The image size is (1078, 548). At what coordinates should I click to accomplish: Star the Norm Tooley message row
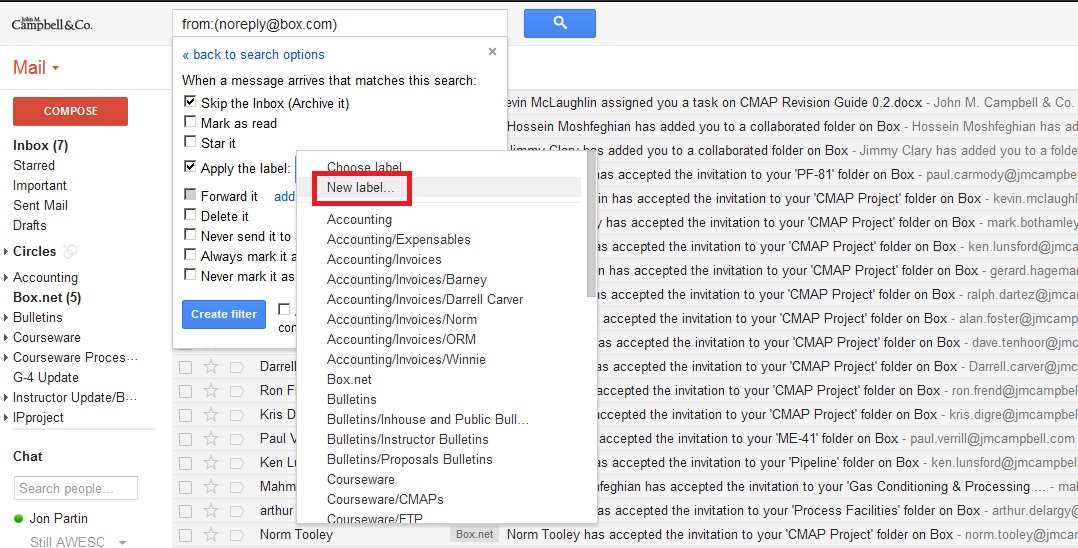(211, 535)
